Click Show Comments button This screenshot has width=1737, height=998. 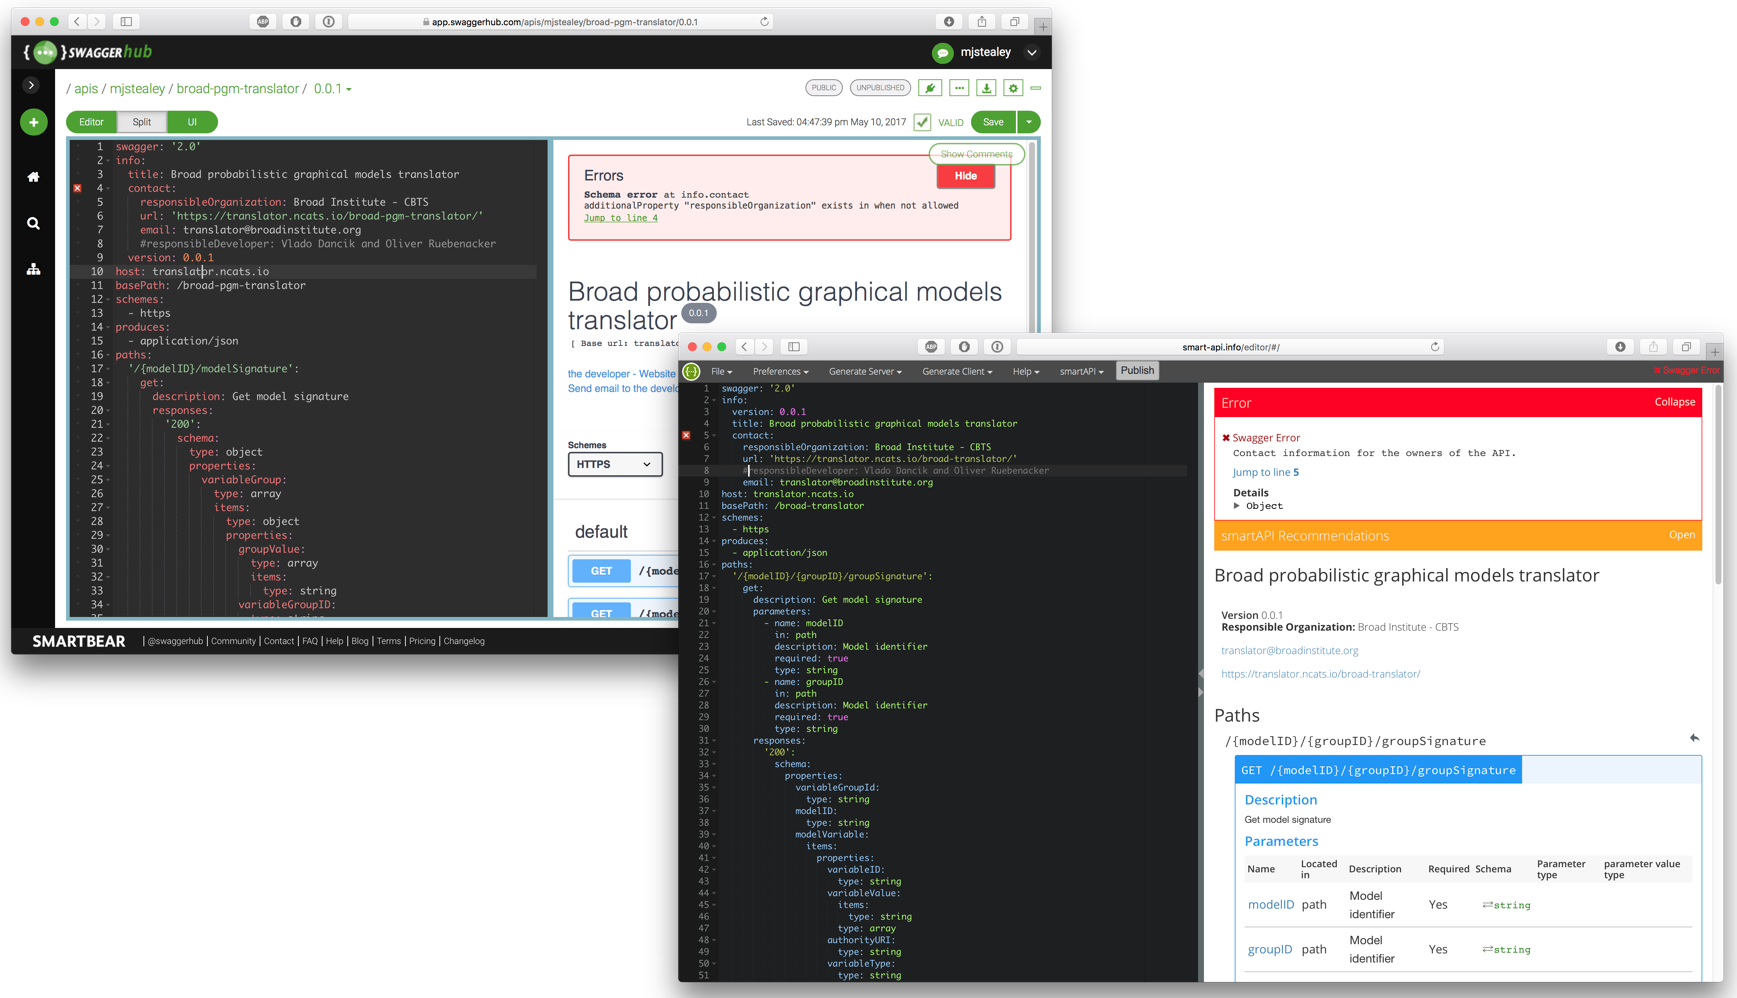coord(976,154)
